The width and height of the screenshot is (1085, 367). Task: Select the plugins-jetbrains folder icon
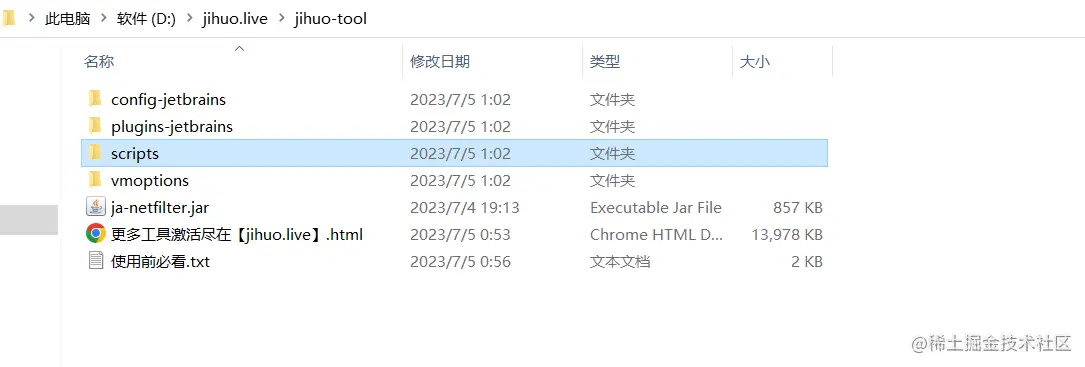(95, 126)
